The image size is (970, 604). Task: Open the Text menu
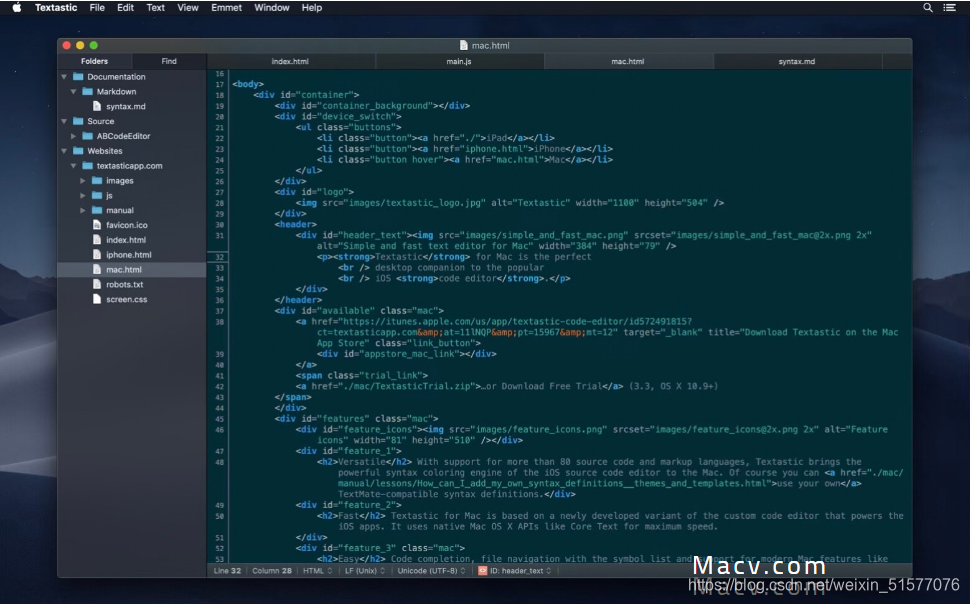click(155, 7)
